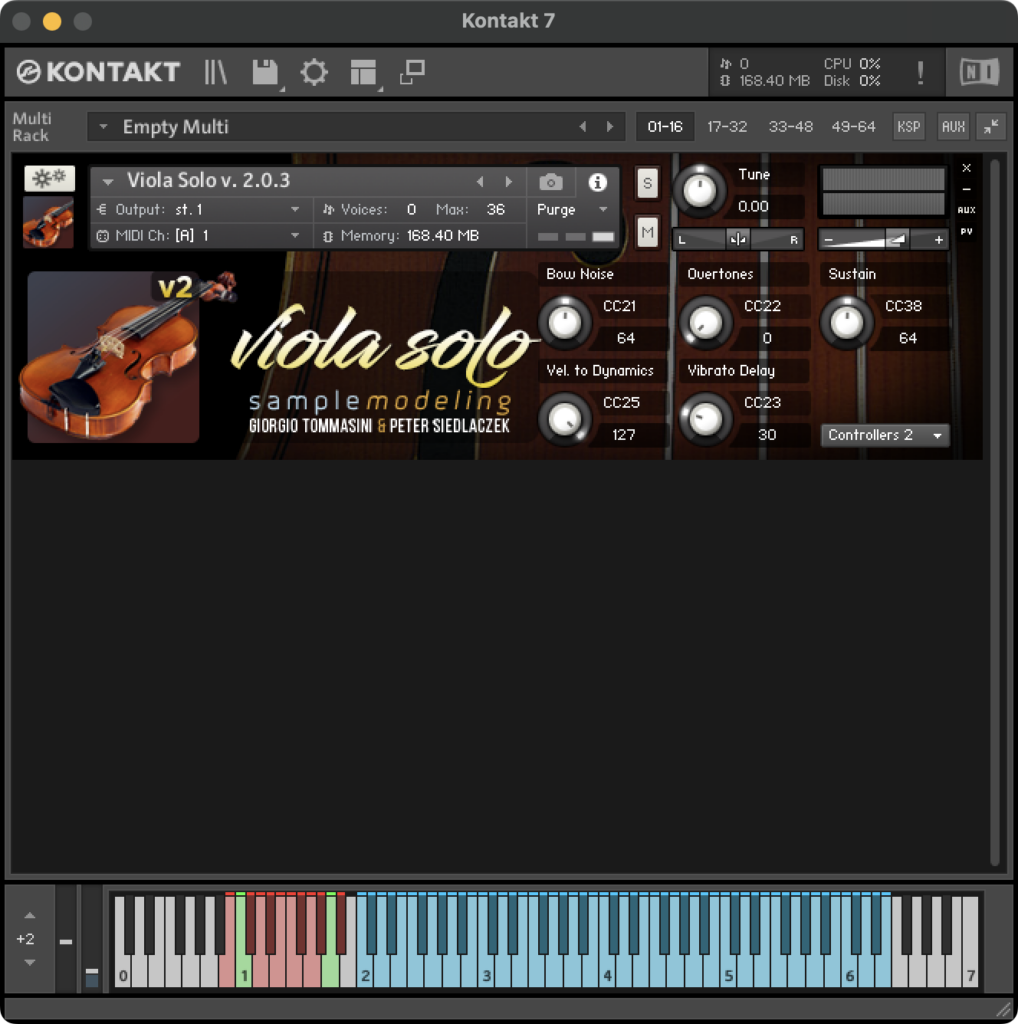This screenshot has width=1018, height=1024.
Task: Click the Bow Noise CC21 knob
Action: click(x=565, y=322)
